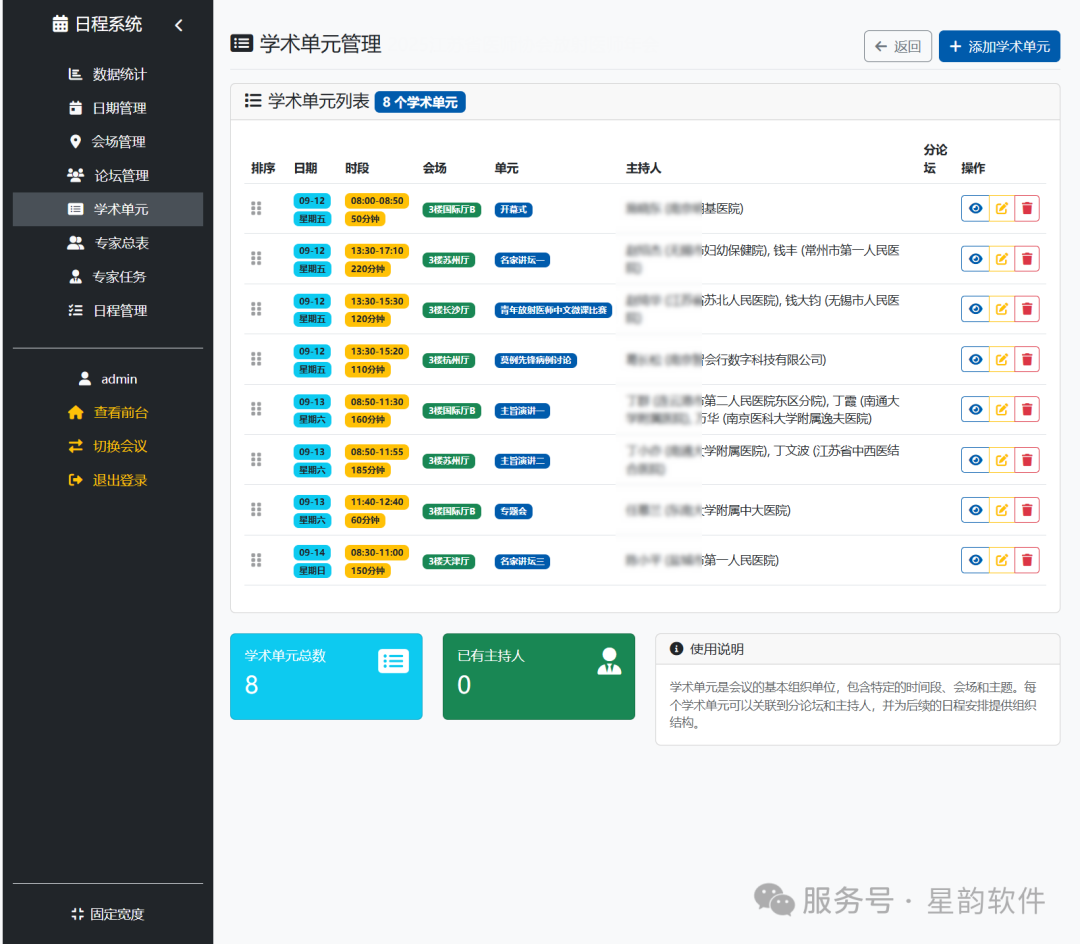Click the 使用说明 info icon
Screen dimensions: 1080x944
[x=676, y=649]
